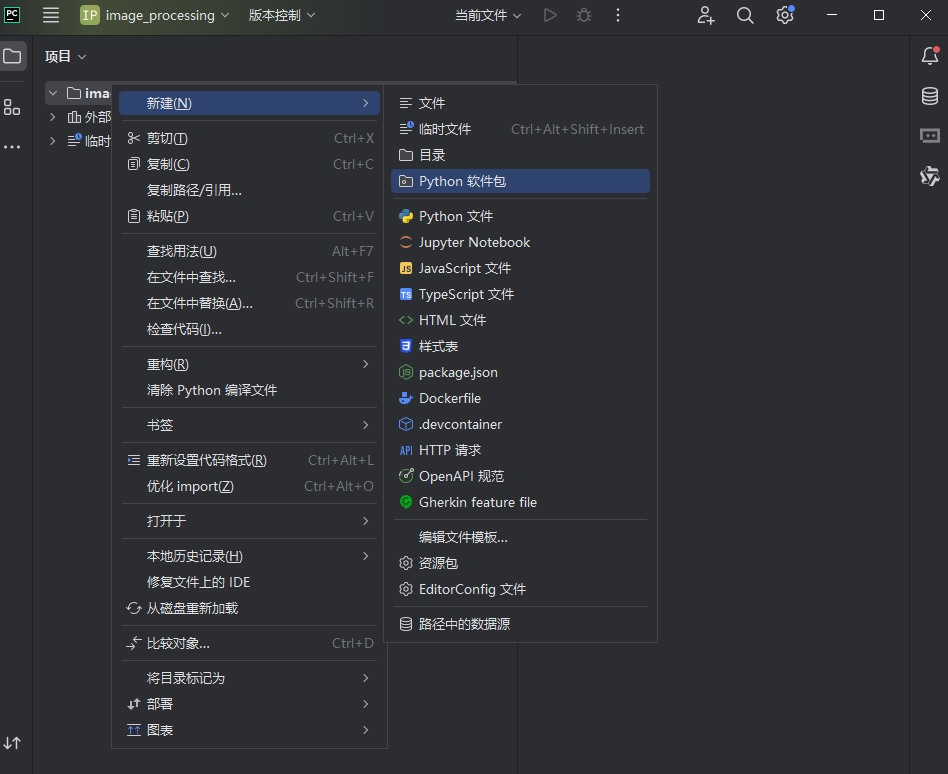Create new JavaScript 文件
The width and height of the screenshot is (948, 774).
(521, 268)
